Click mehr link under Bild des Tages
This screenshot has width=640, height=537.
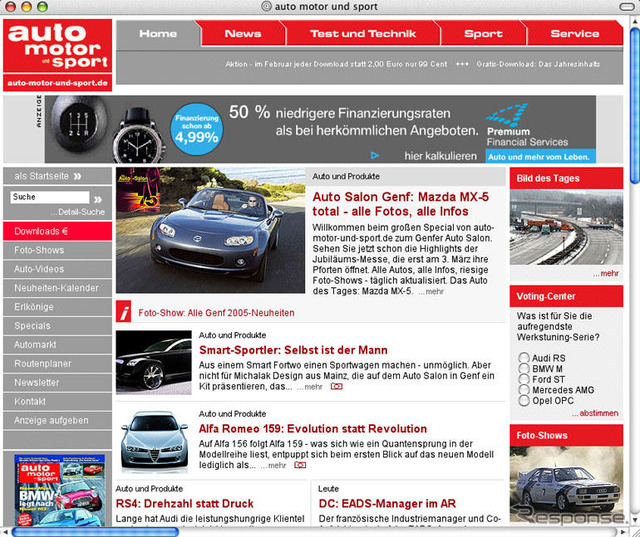coord(606,273)
